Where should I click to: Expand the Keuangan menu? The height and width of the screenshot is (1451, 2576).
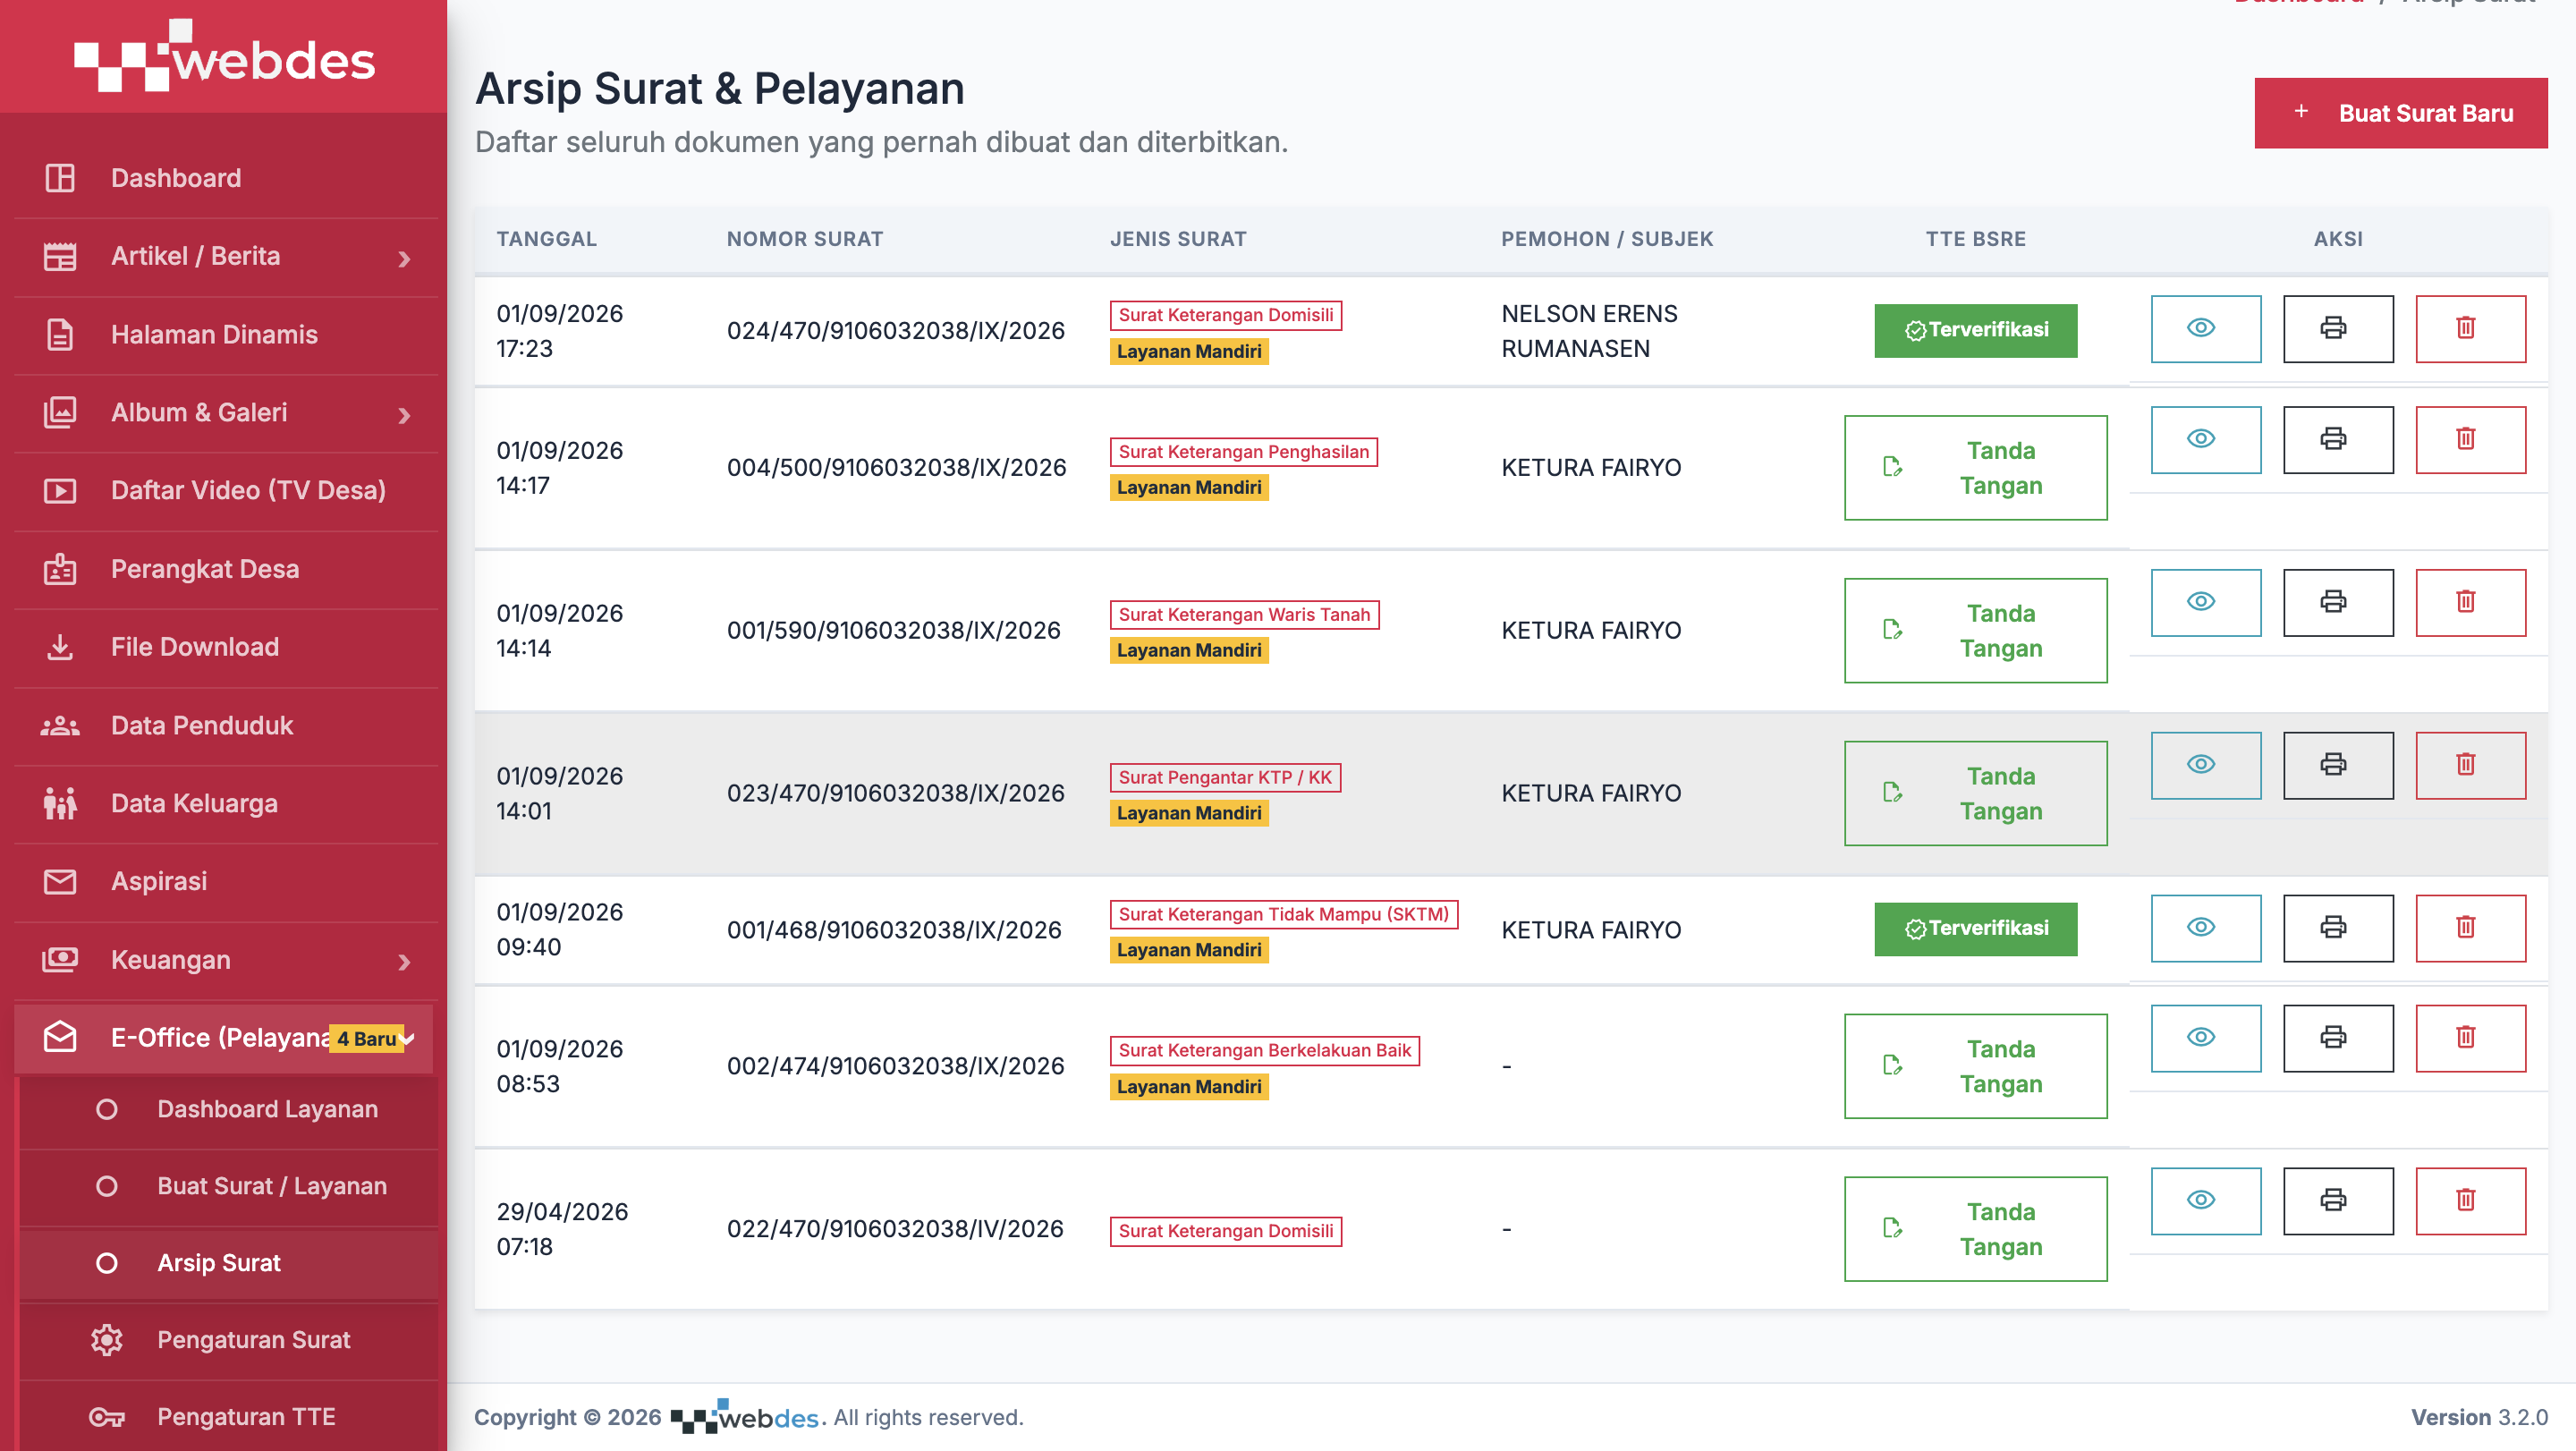click(225, 960)
